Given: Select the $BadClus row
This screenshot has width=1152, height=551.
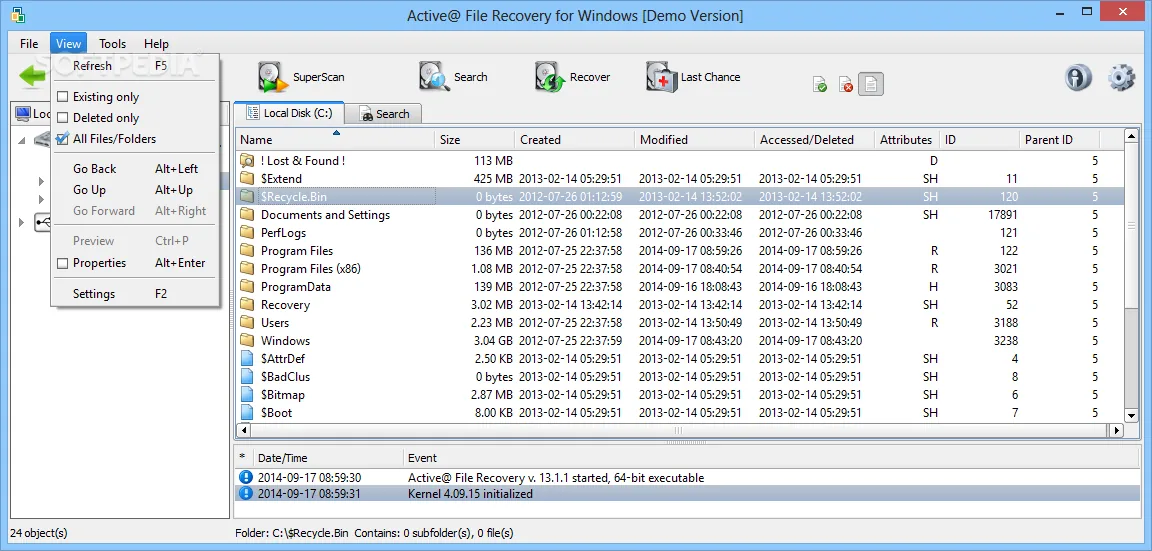Looking at the screenshot, I should click(680, 377).
